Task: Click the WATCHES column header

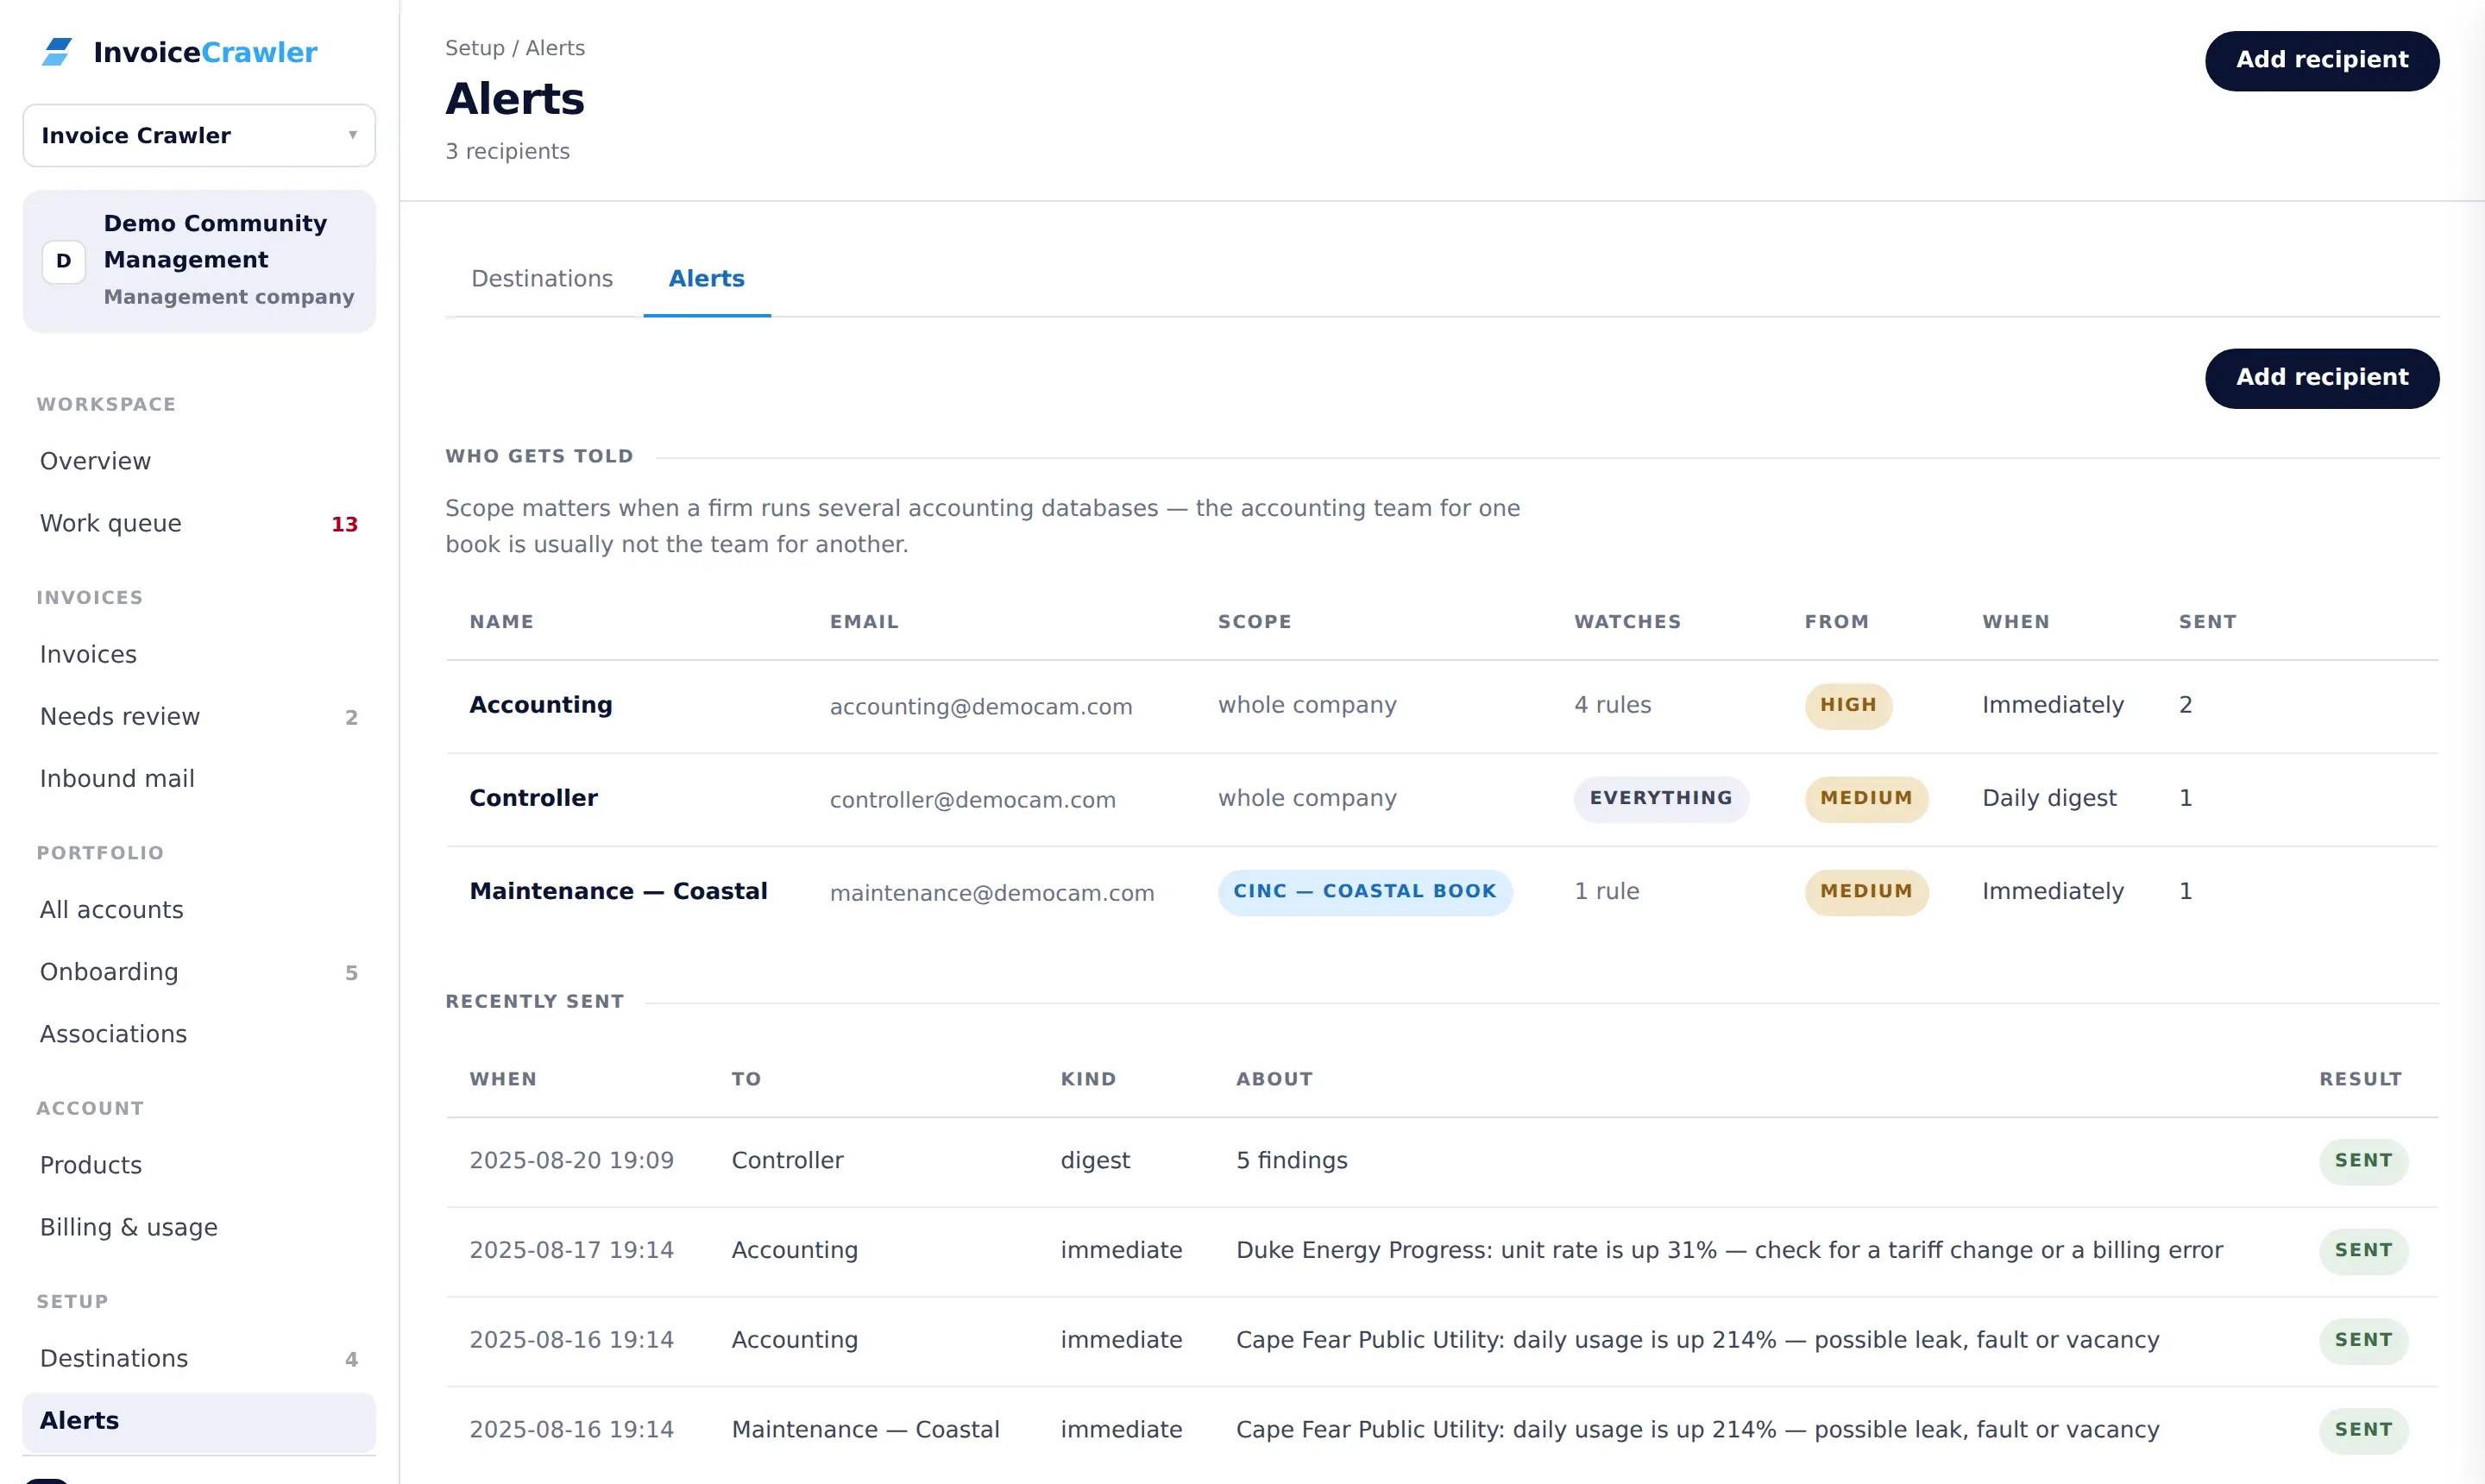Action: point(1627,621)
